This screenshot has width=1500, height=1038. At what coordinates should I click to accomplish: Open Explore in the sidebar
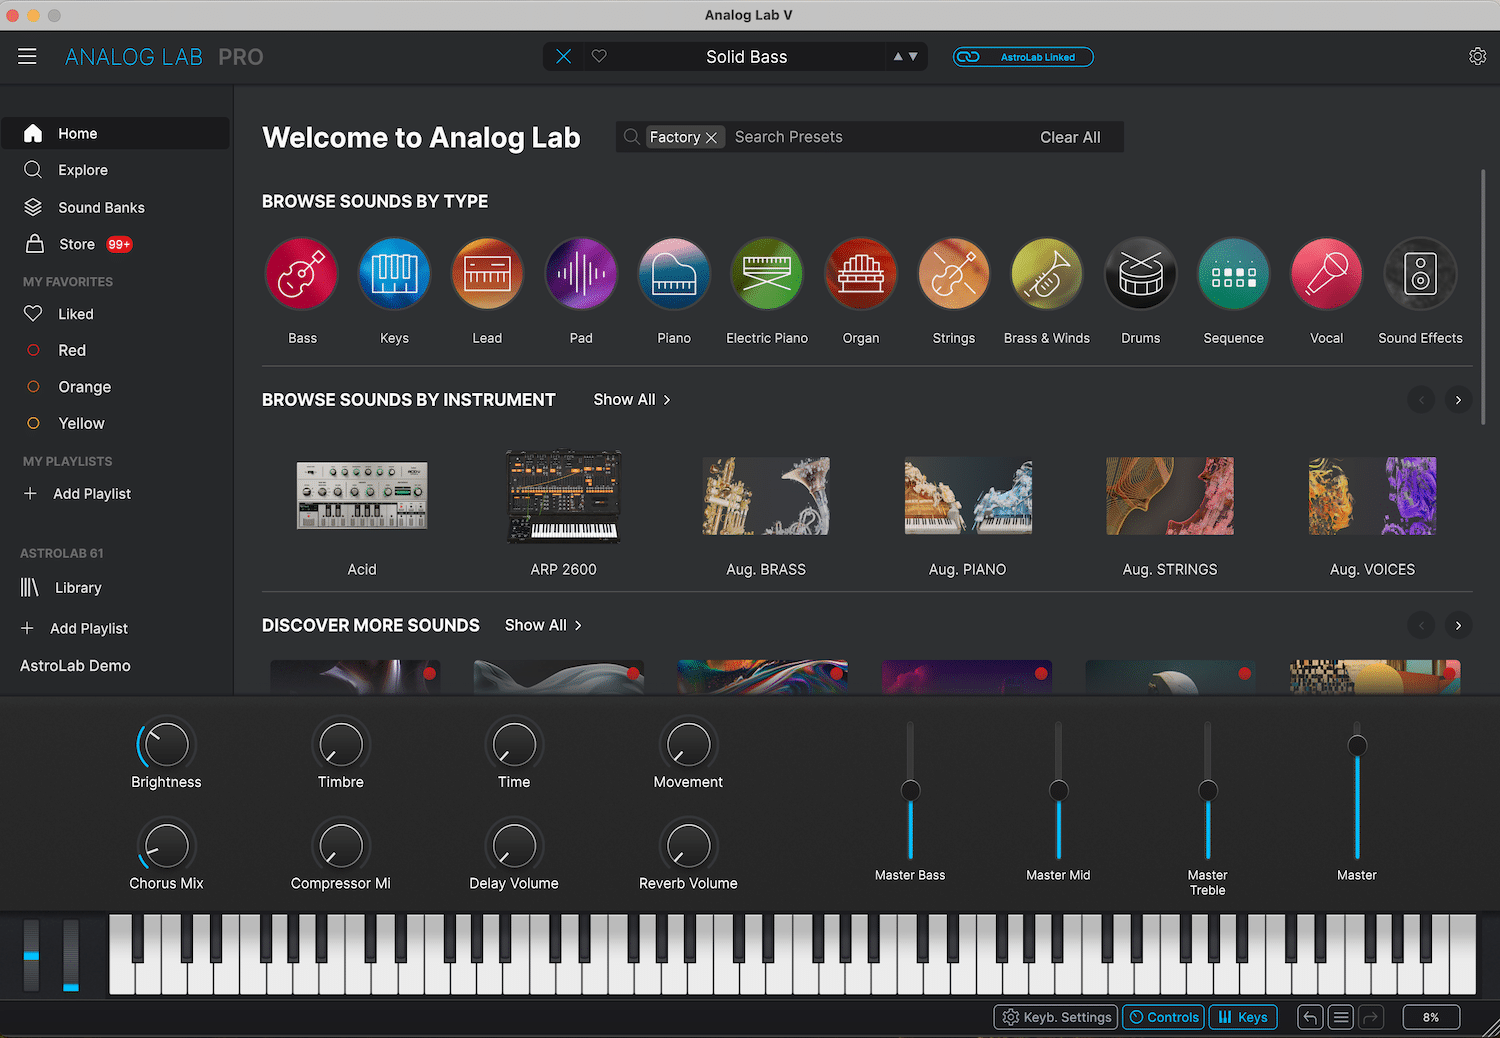tap(116, 170)
